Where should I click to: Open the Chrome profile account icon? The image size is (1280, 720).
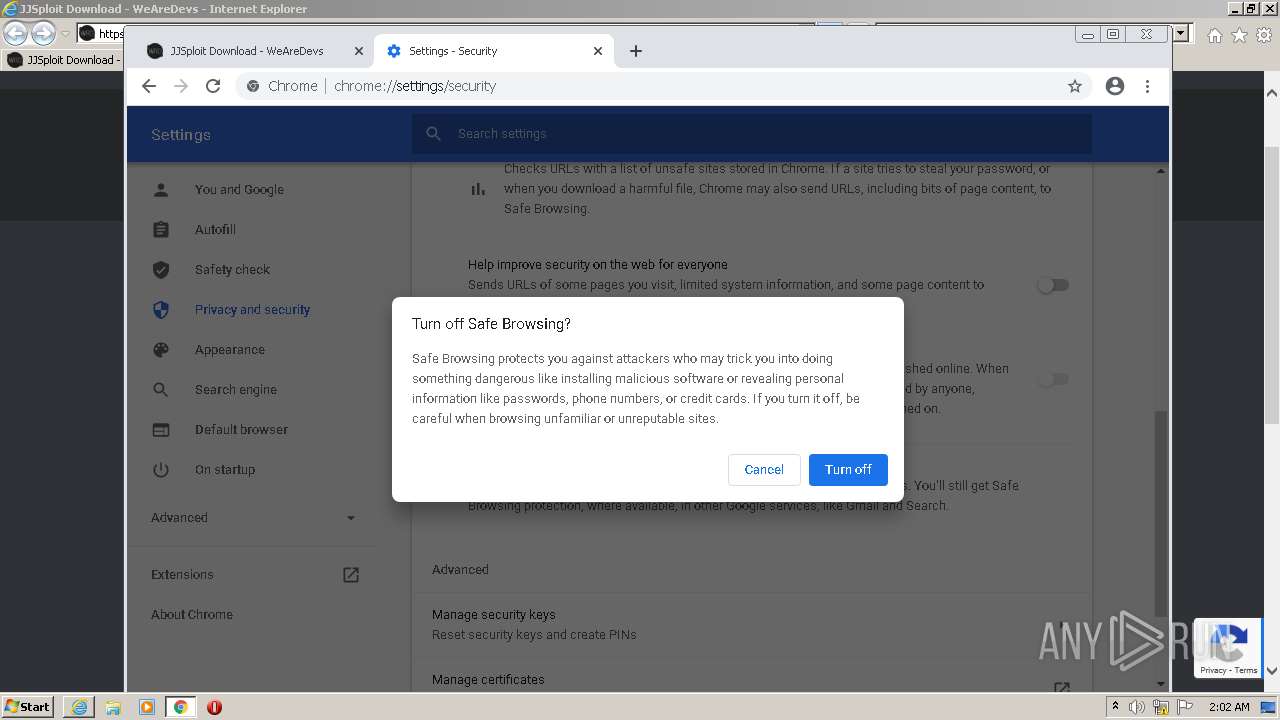click(1115, 86)
